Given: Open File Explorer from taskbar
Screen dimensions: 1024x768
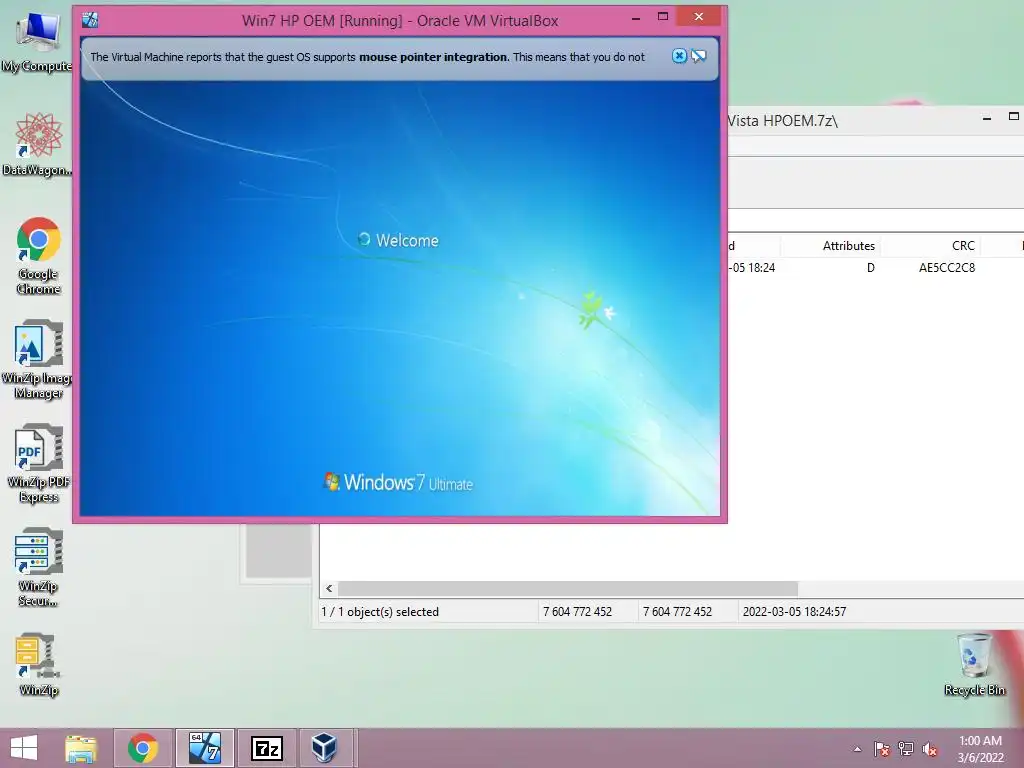Looking at the screenshot, I should (x=81, y=748).
